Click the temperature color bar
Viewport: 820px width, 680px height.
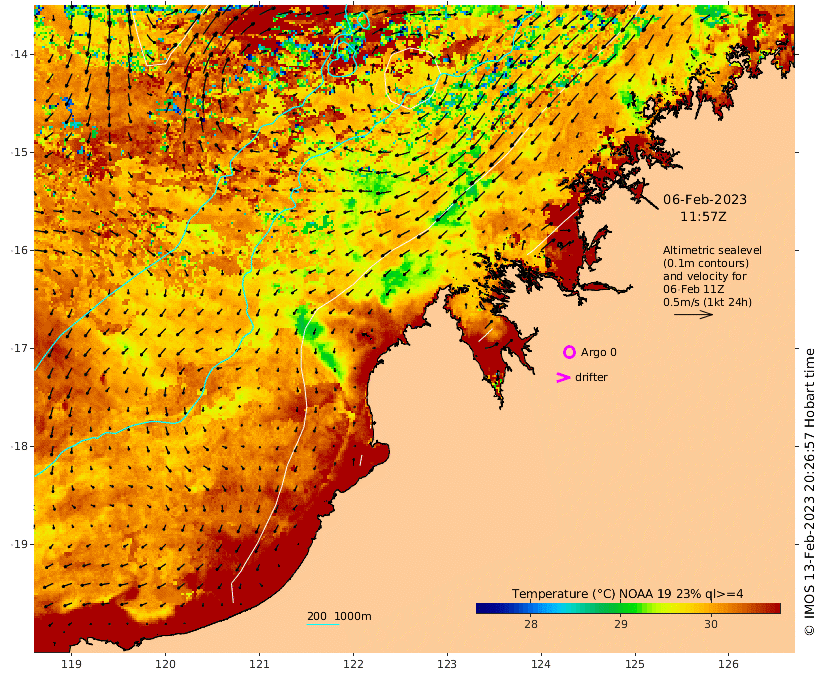pos(628,608)
